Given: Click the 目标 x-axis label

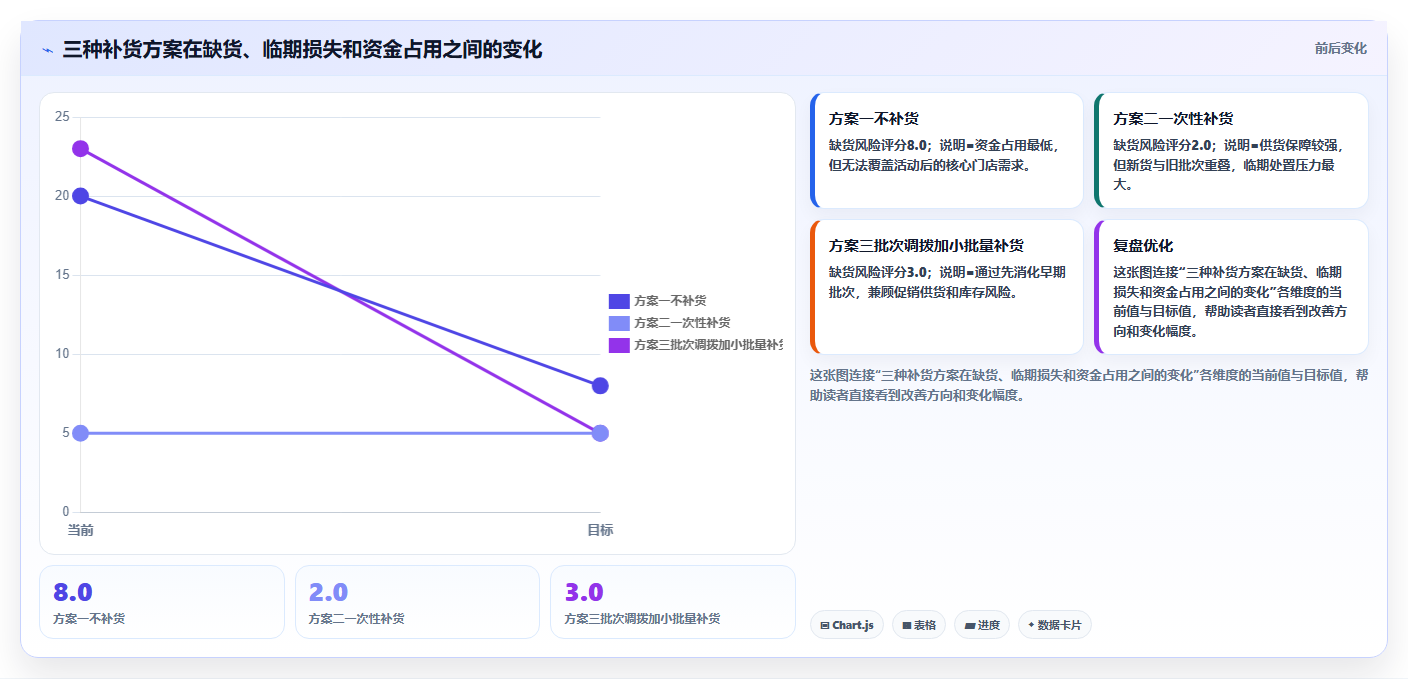Looking at the screenshot, I should [600, 530].
